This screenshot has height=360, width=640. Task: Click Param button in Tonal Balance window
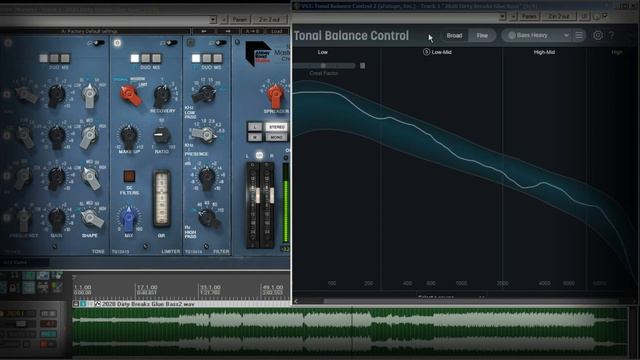529,16
